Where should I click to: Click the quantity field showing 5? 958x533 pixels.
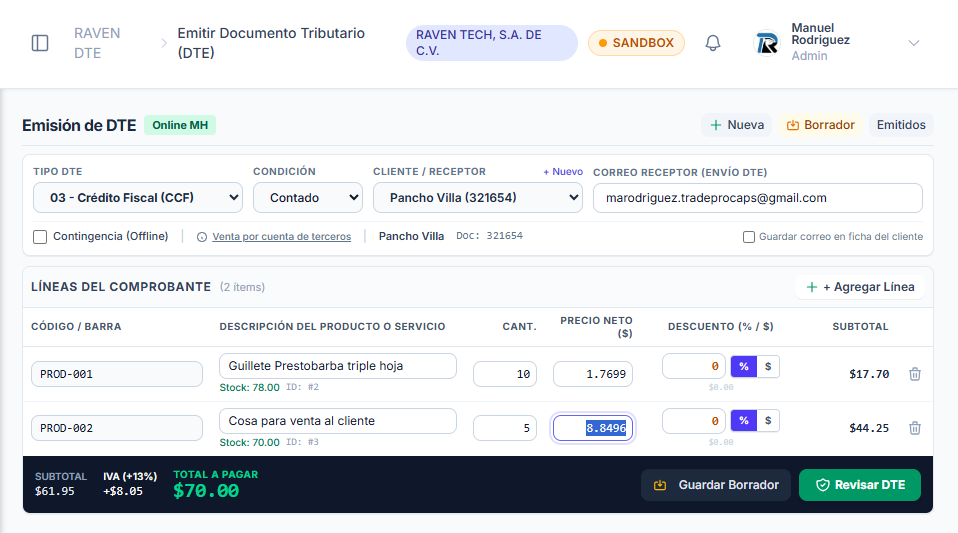[505, 428]
